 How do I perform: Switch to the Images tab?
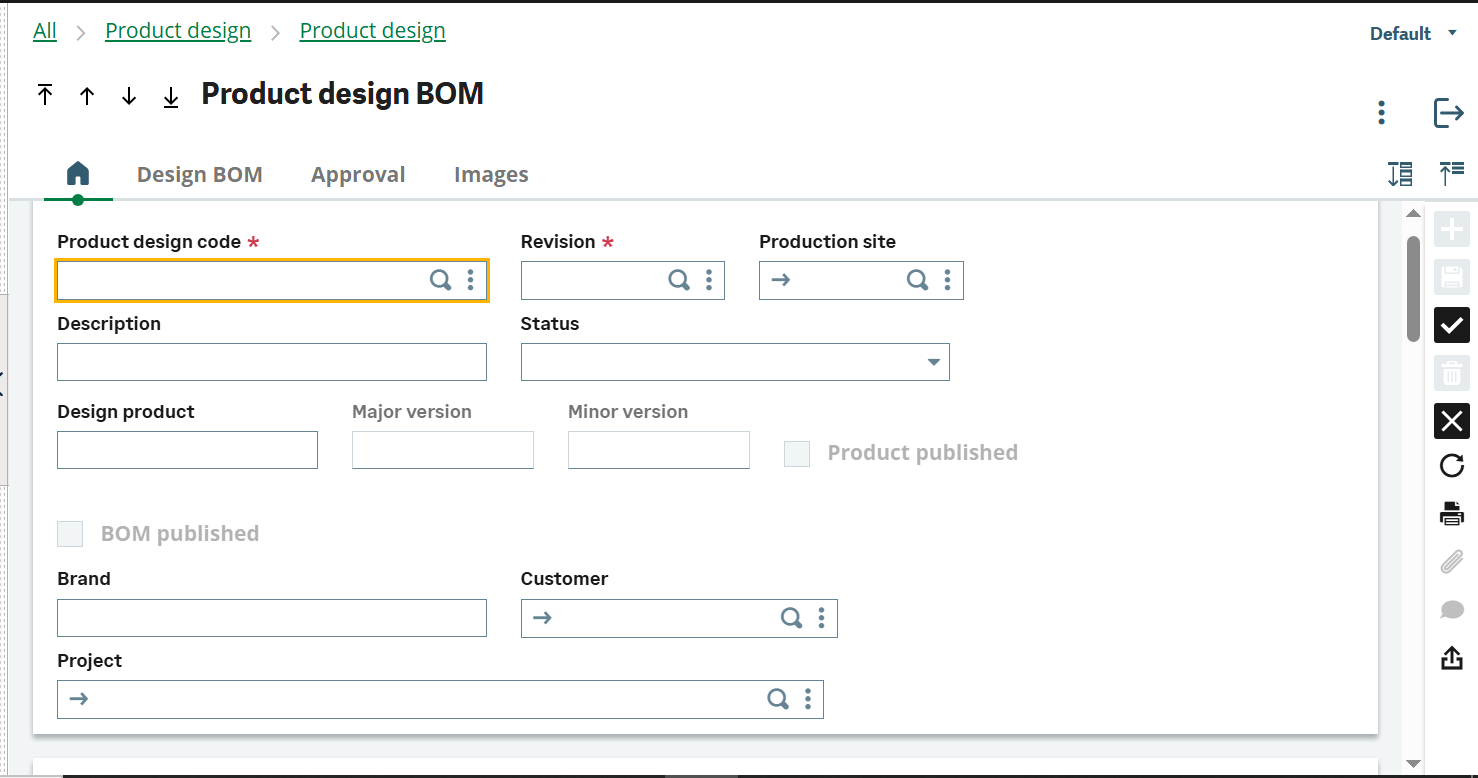tap(491, 175)
